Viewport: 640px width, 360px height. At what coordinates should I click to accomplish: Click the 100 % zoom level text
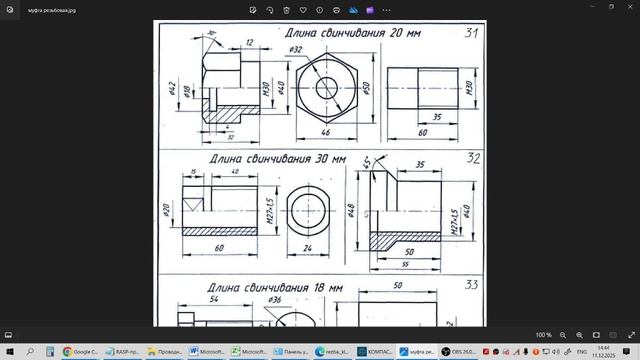pyautogui.click(x=543, y=335)
